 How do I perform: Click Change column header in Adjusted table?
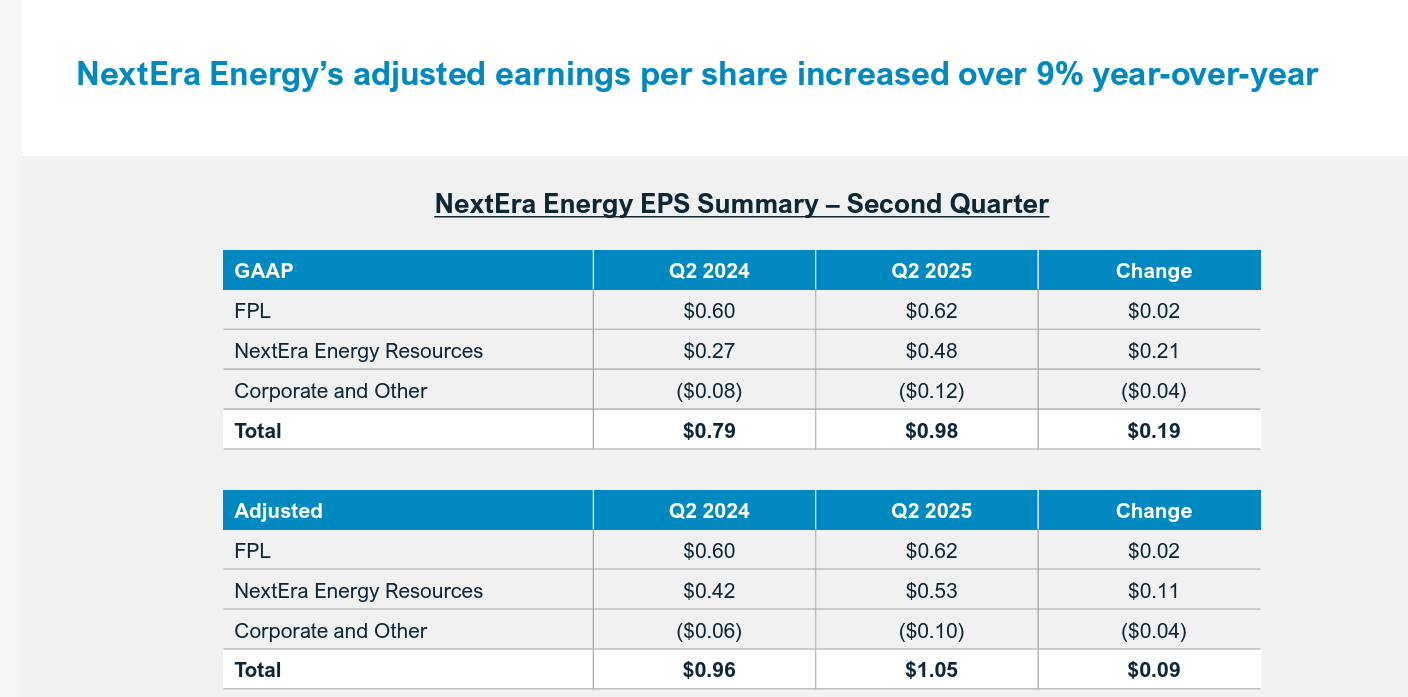click(x=1153, y=511)
